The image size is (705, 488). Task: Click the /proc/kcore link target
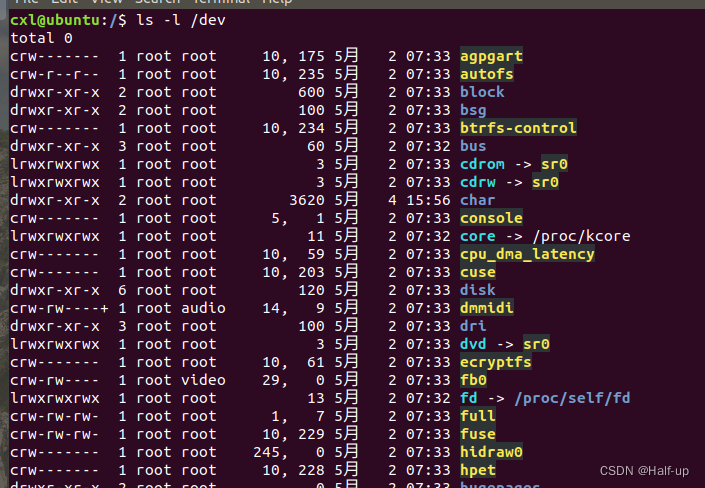pos(581,236)
